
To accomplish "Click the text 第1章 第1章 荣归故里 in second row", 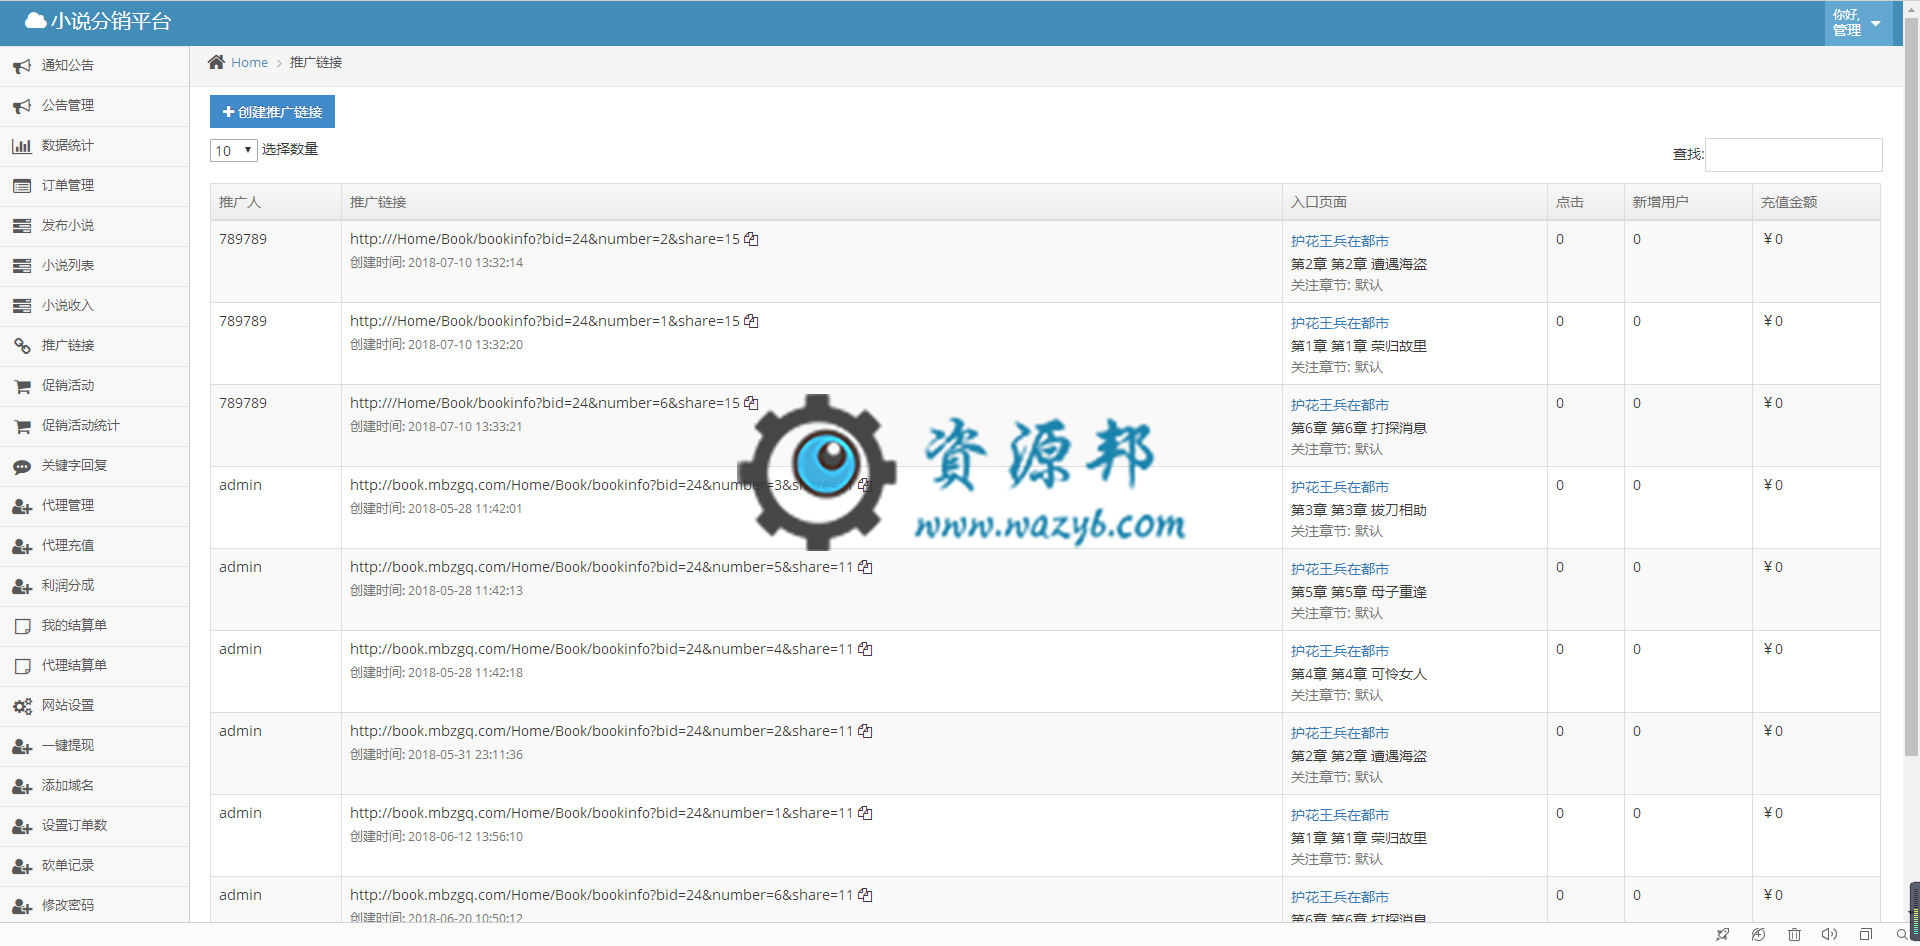I will point(1358,346).
